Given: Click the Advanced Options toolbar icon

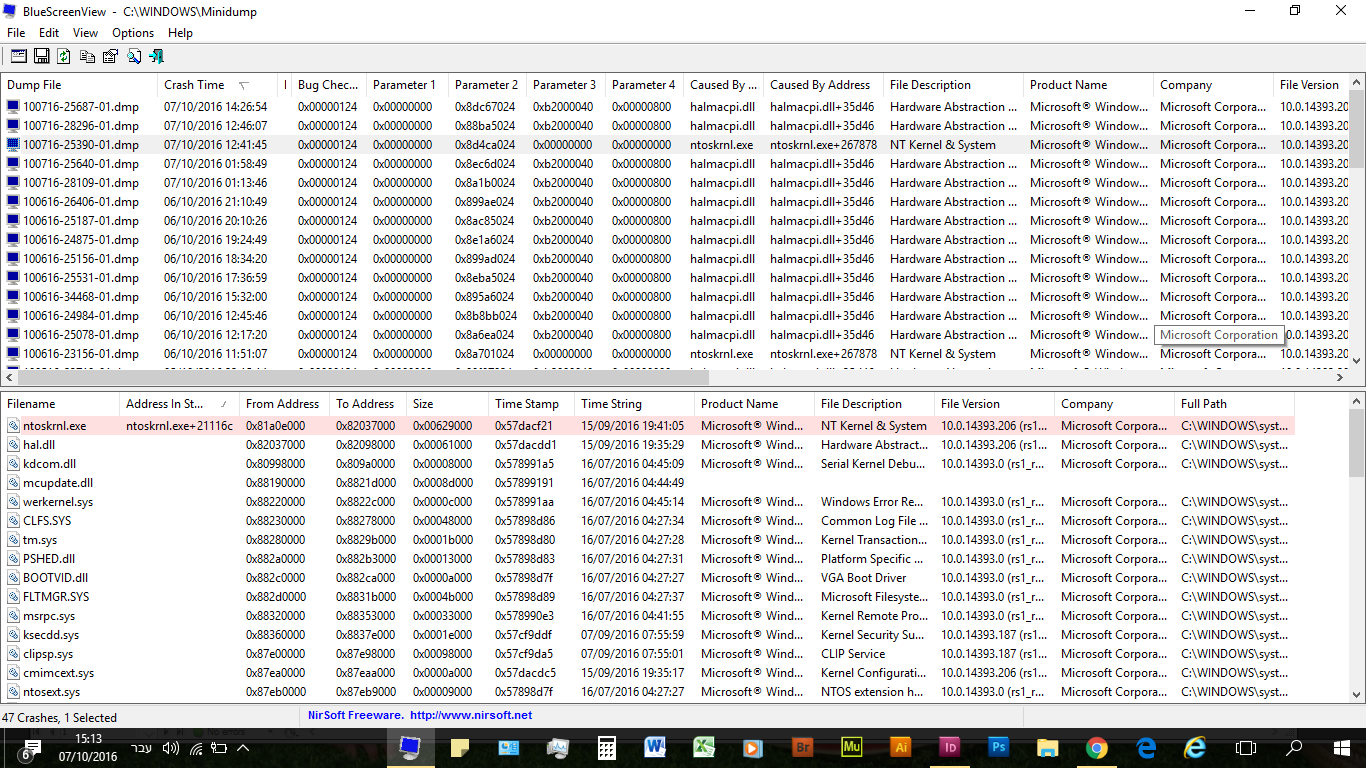Looking at the screenshot, I should [19, 56].
